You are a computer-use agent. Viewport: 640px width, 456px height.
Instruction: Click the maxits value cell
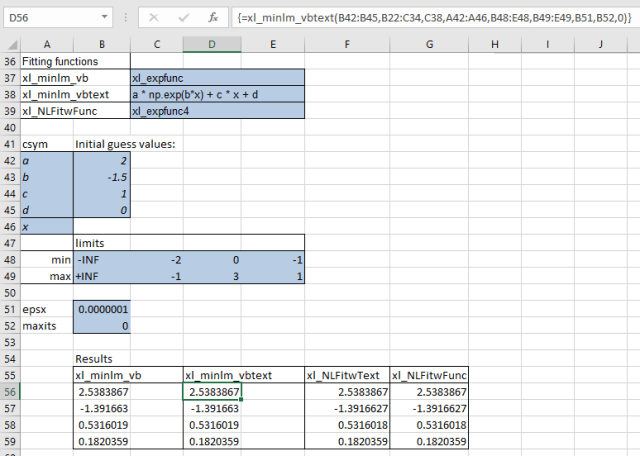tap(101, 327)
